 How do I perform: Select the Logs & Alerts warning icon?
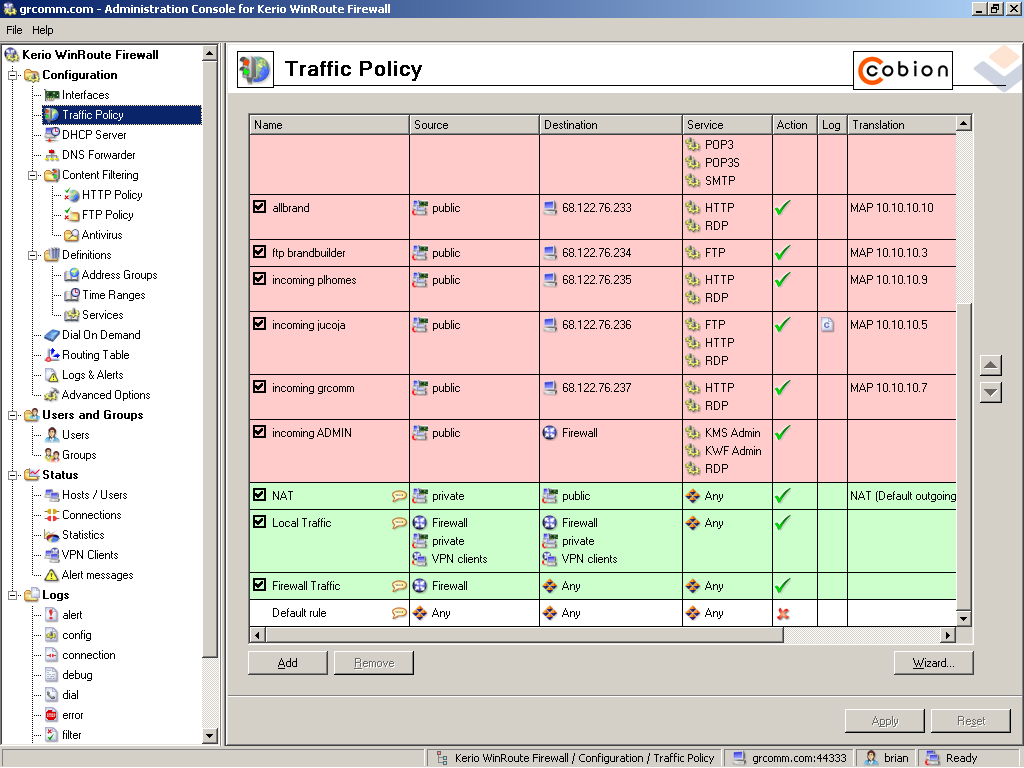coord(52,376)
